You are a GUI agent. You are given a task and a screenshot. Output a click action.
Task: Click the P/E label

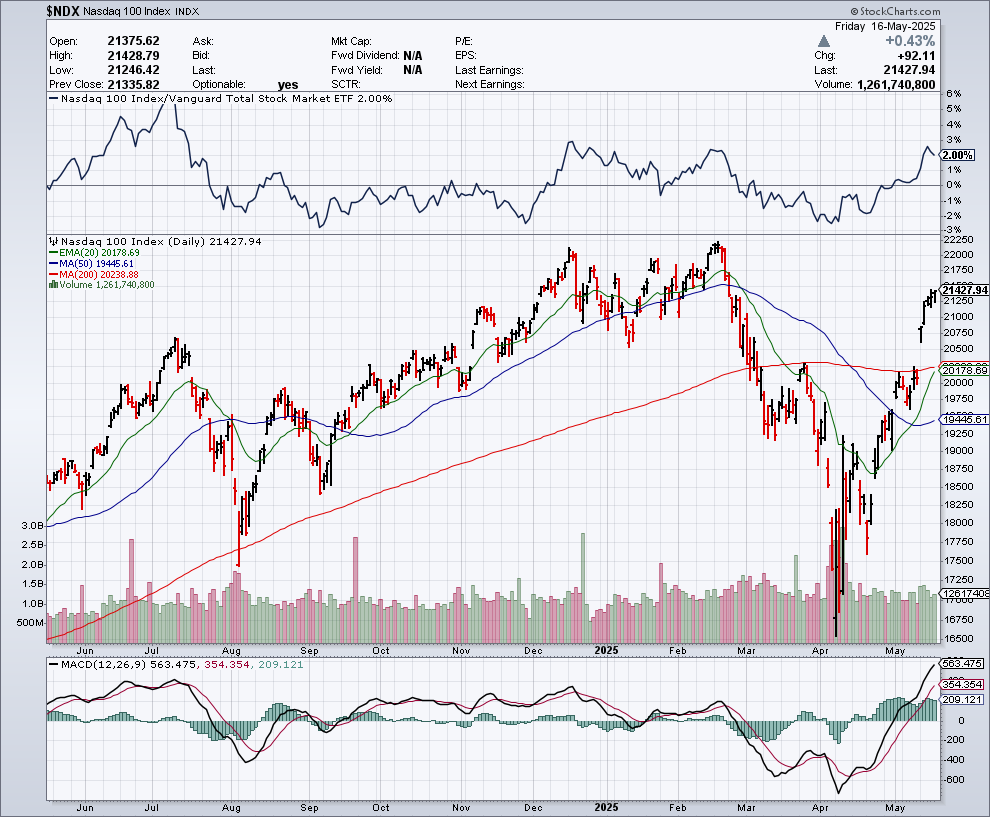tap(464, 41)
